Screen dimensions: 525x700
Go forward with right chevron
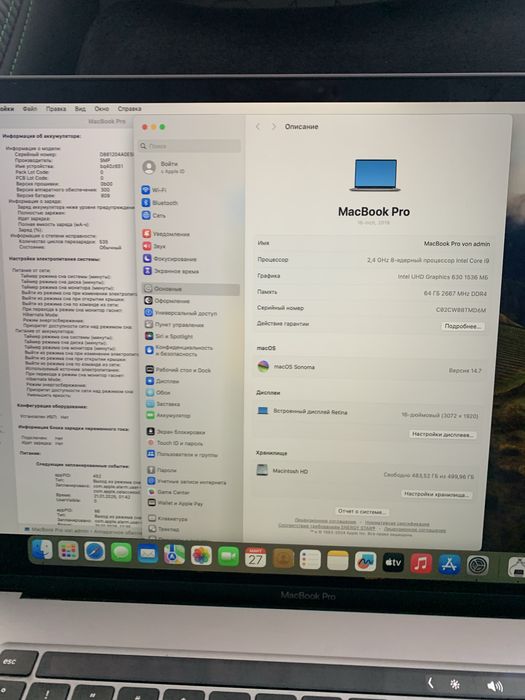pos(274,127)
